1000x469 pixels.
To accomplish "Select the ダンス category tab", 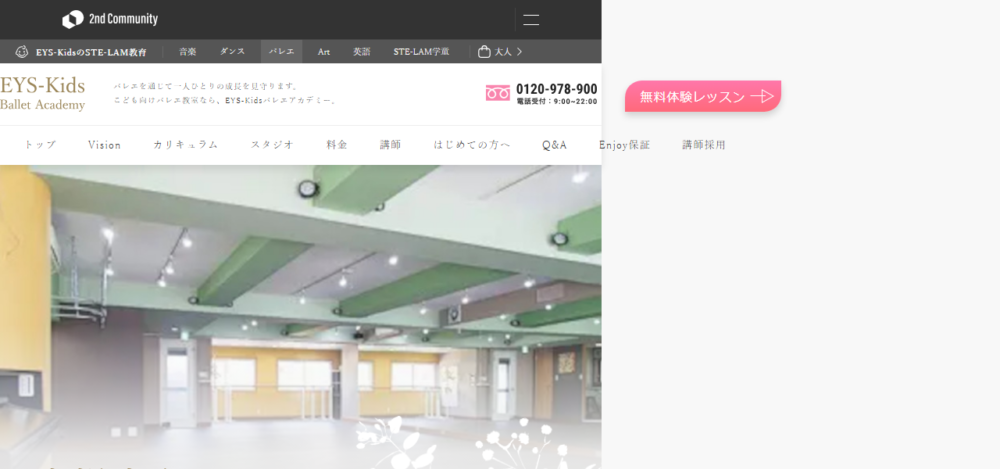I will point(232,52).
